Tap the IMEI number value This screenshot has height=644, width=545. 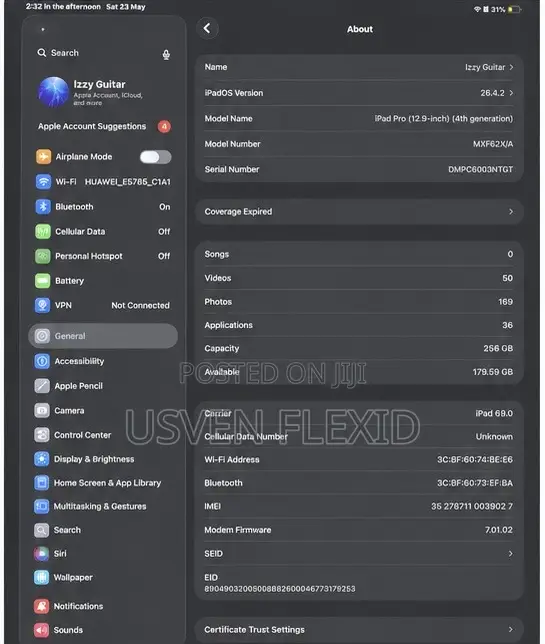coord(471,506)
